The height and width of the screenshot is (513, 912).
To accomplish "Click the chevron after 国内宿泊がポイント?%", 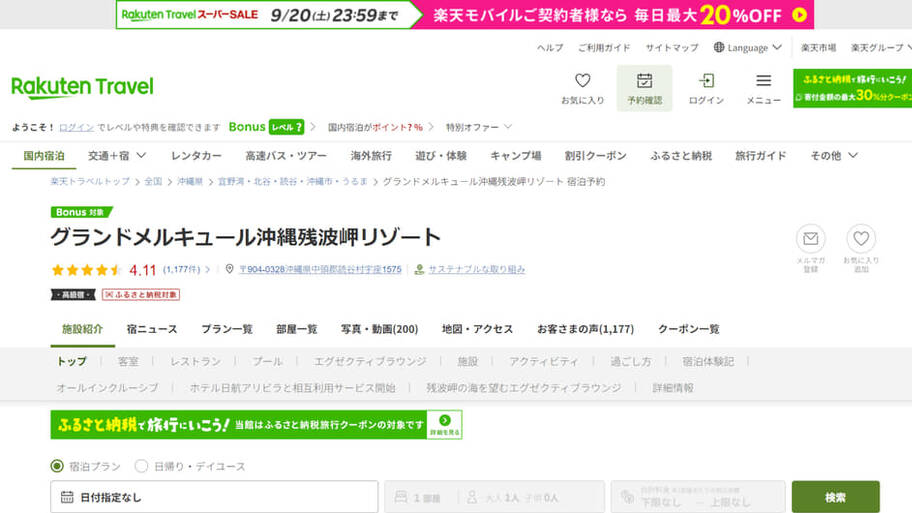I will point(431,127).
